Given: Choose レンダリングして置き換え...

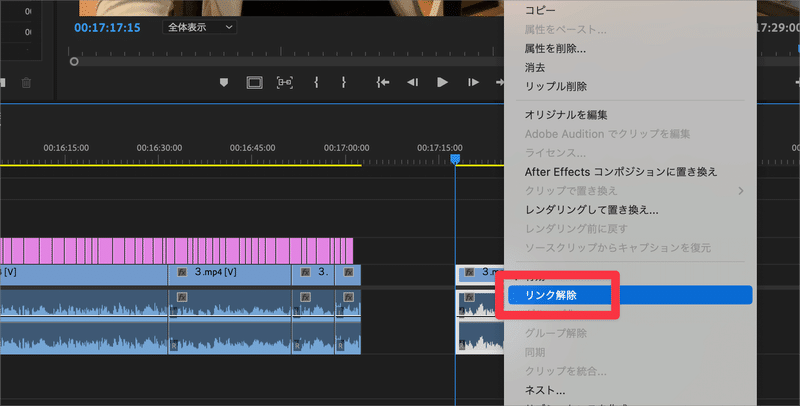Looking at the screenshot, I should coord(591,210).
